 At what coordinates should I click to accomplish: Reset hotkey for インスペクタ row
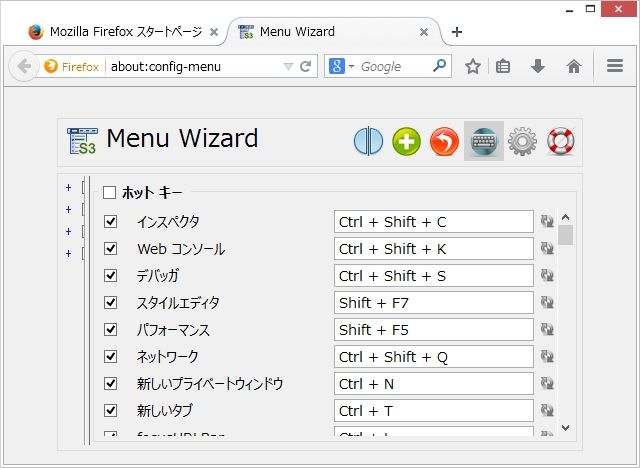[x=547, y=221]
